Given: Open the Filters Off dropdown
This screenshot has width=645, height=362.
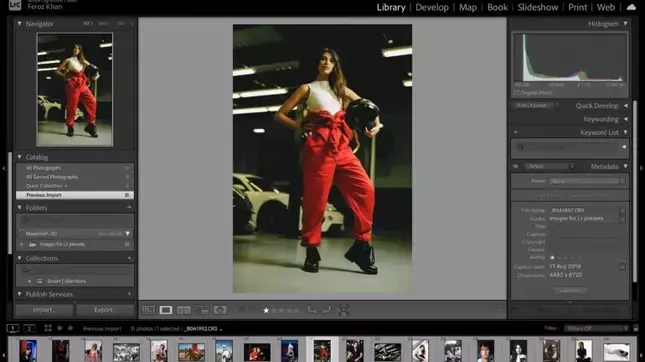Looking at the screenshot, I should (596, 328).
